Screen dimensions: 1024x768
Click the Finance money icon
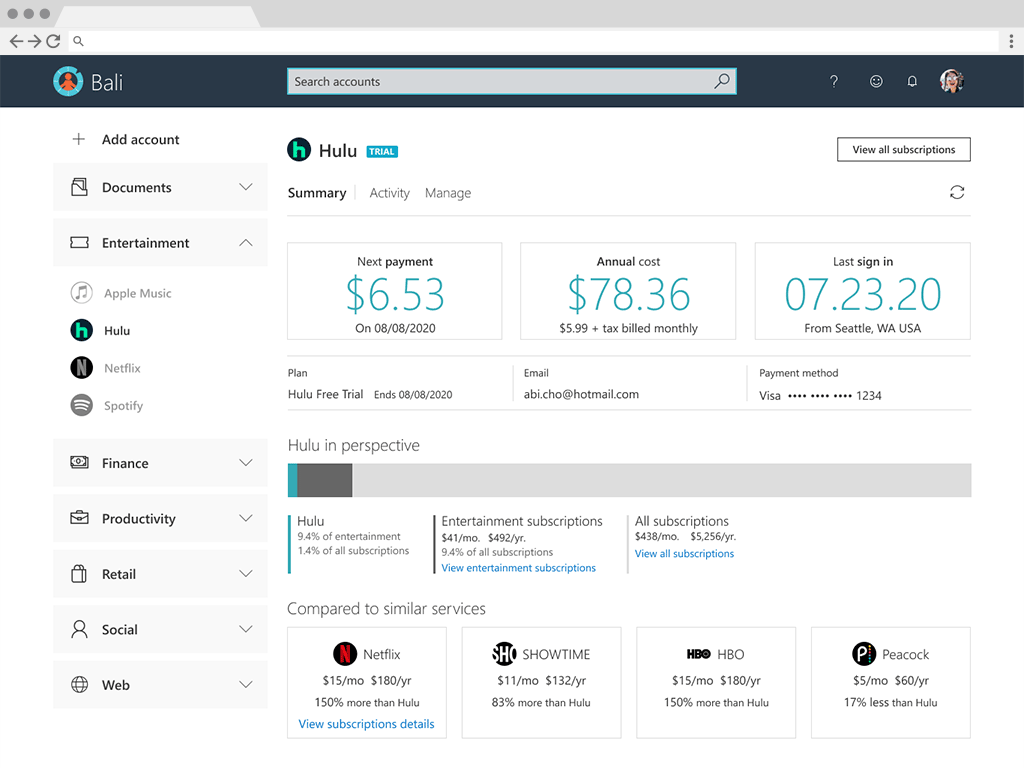[x=79, y=462]
